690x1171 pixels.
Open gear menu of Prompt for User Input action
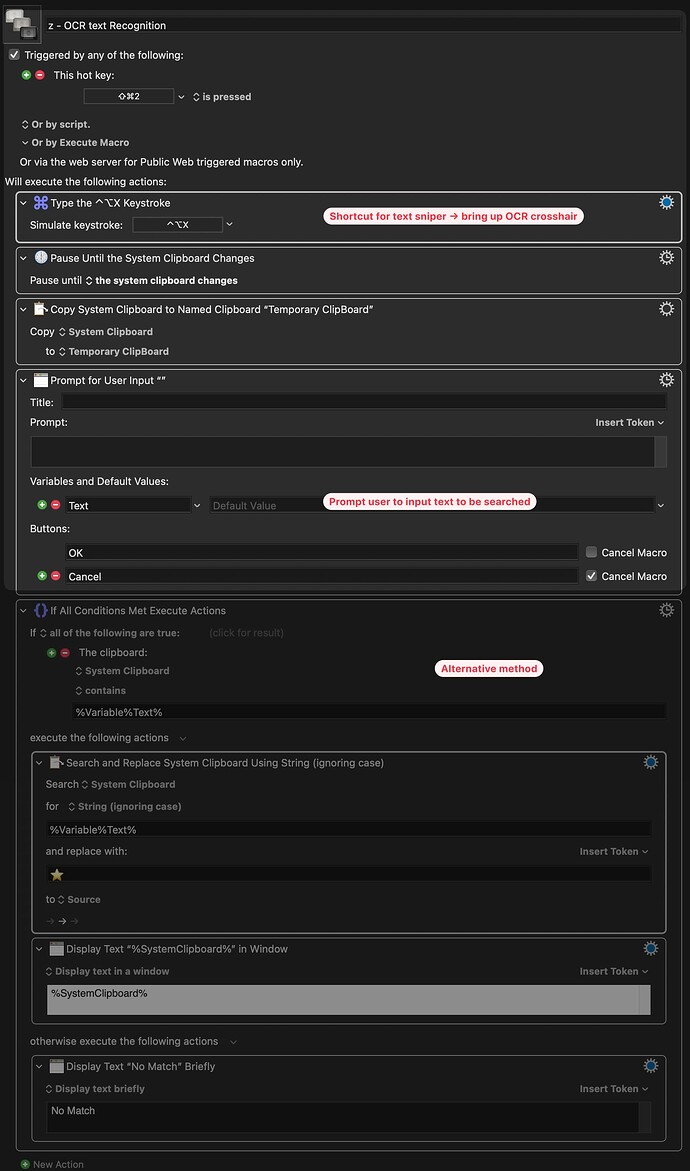tap(667, 380)
